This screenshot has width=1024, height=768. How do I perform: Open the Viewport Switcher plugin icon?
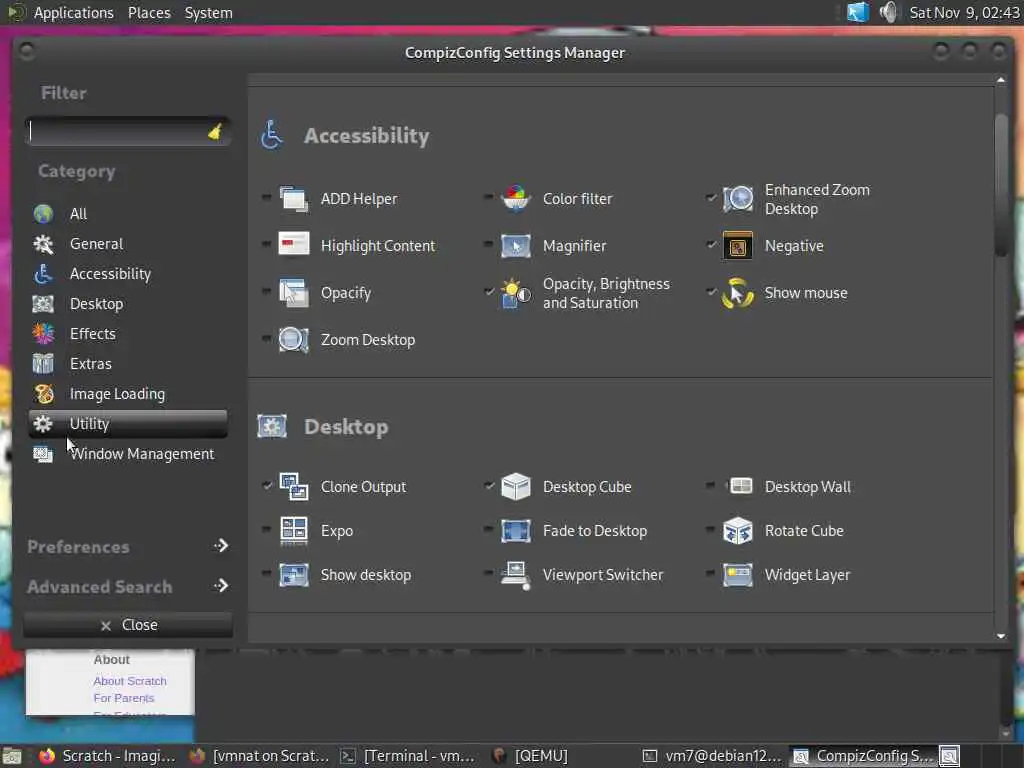(x=515, y=575)
